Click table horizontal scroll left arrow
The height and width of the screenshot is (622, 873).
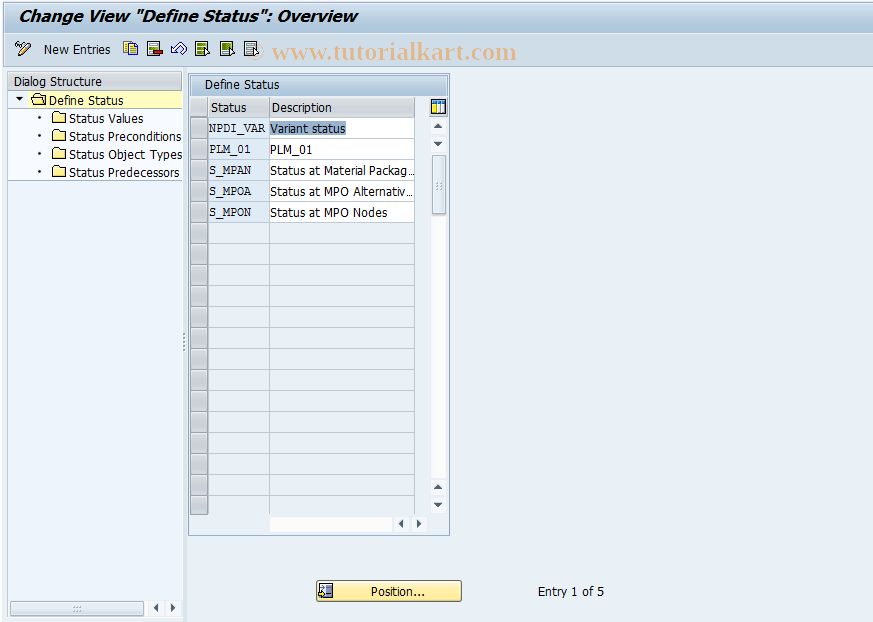(x=401, y=524)
